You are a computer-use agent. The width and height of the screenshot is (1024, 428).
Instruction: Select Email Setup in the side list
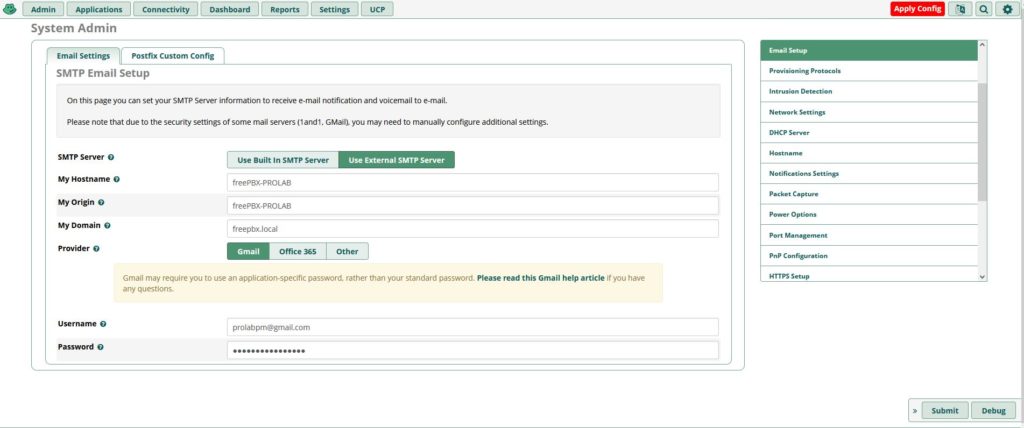click(869, 50)
